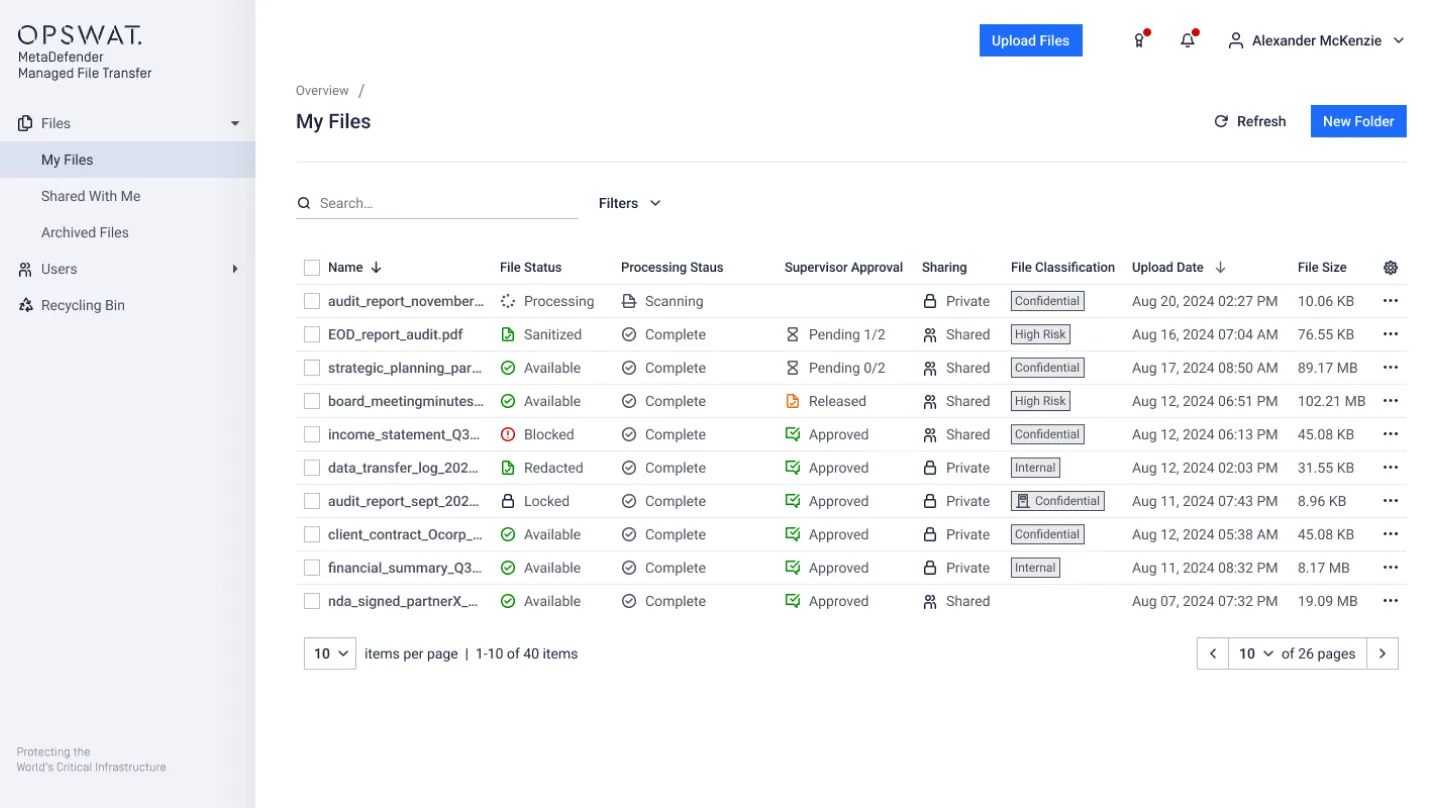Expand the Filters dropdown
The height and width of the screenshot is (808, 1440).
[x=630, y=203]
